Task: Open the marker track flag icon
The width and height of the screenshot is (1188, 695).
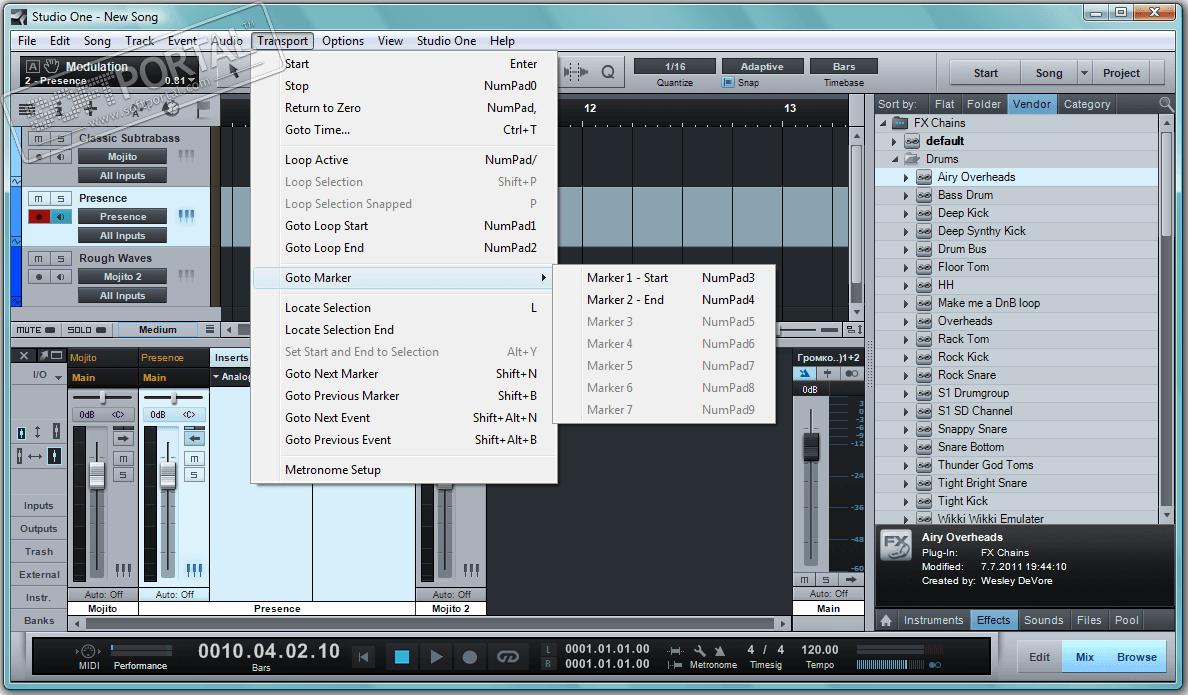Action: [203, 110]
